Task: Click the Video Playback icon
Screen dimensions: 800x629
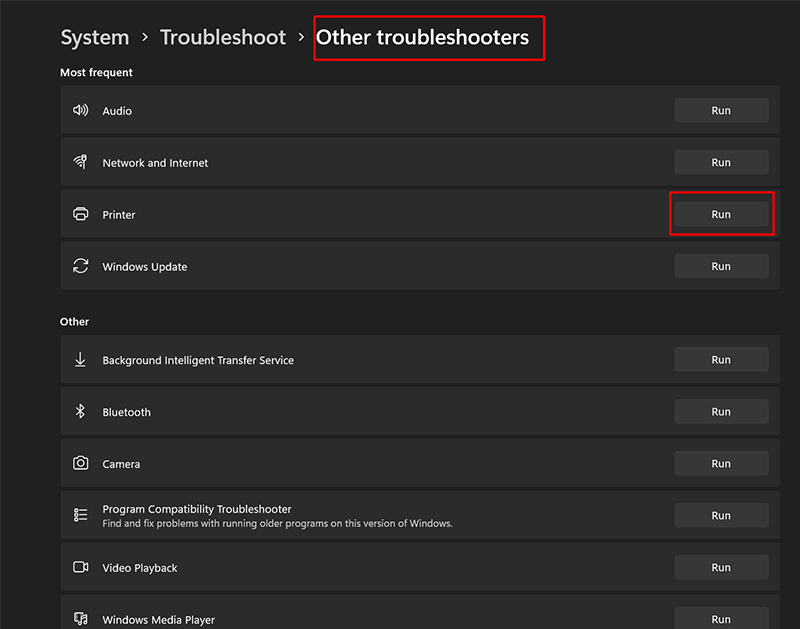Action: (81, 568)
